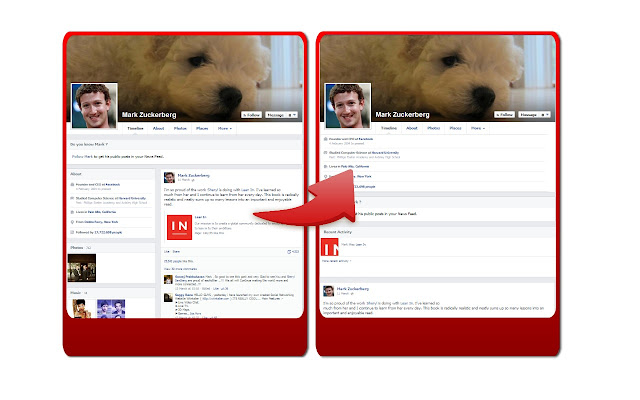Click Share link under left post

pos(176,251)
